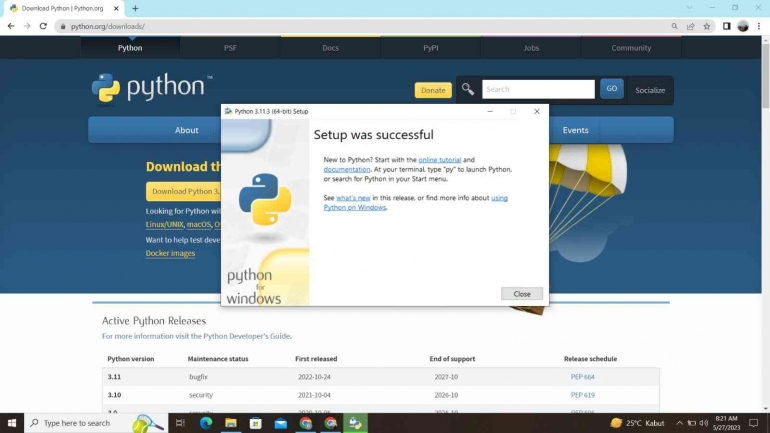Open the macOS download link
The height and width of the screenshot is (433, 770).
tap(198, 224)
